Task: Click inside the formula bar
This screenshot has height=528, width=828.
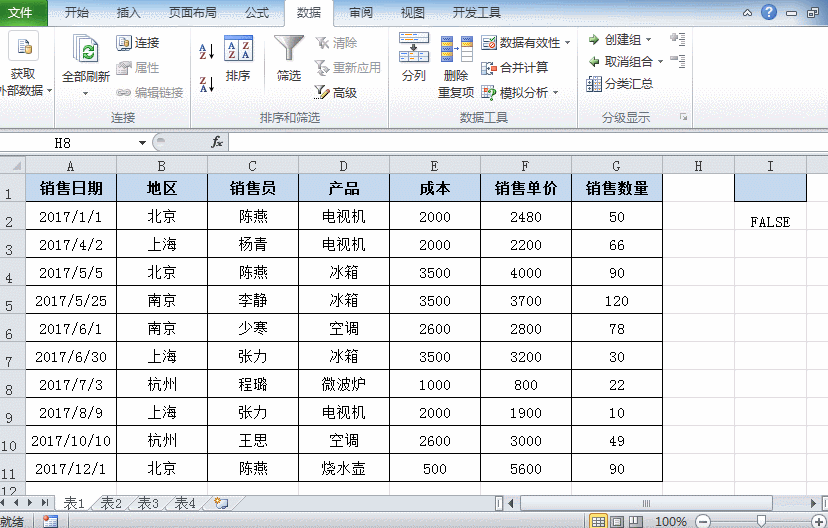Action: 528,142
